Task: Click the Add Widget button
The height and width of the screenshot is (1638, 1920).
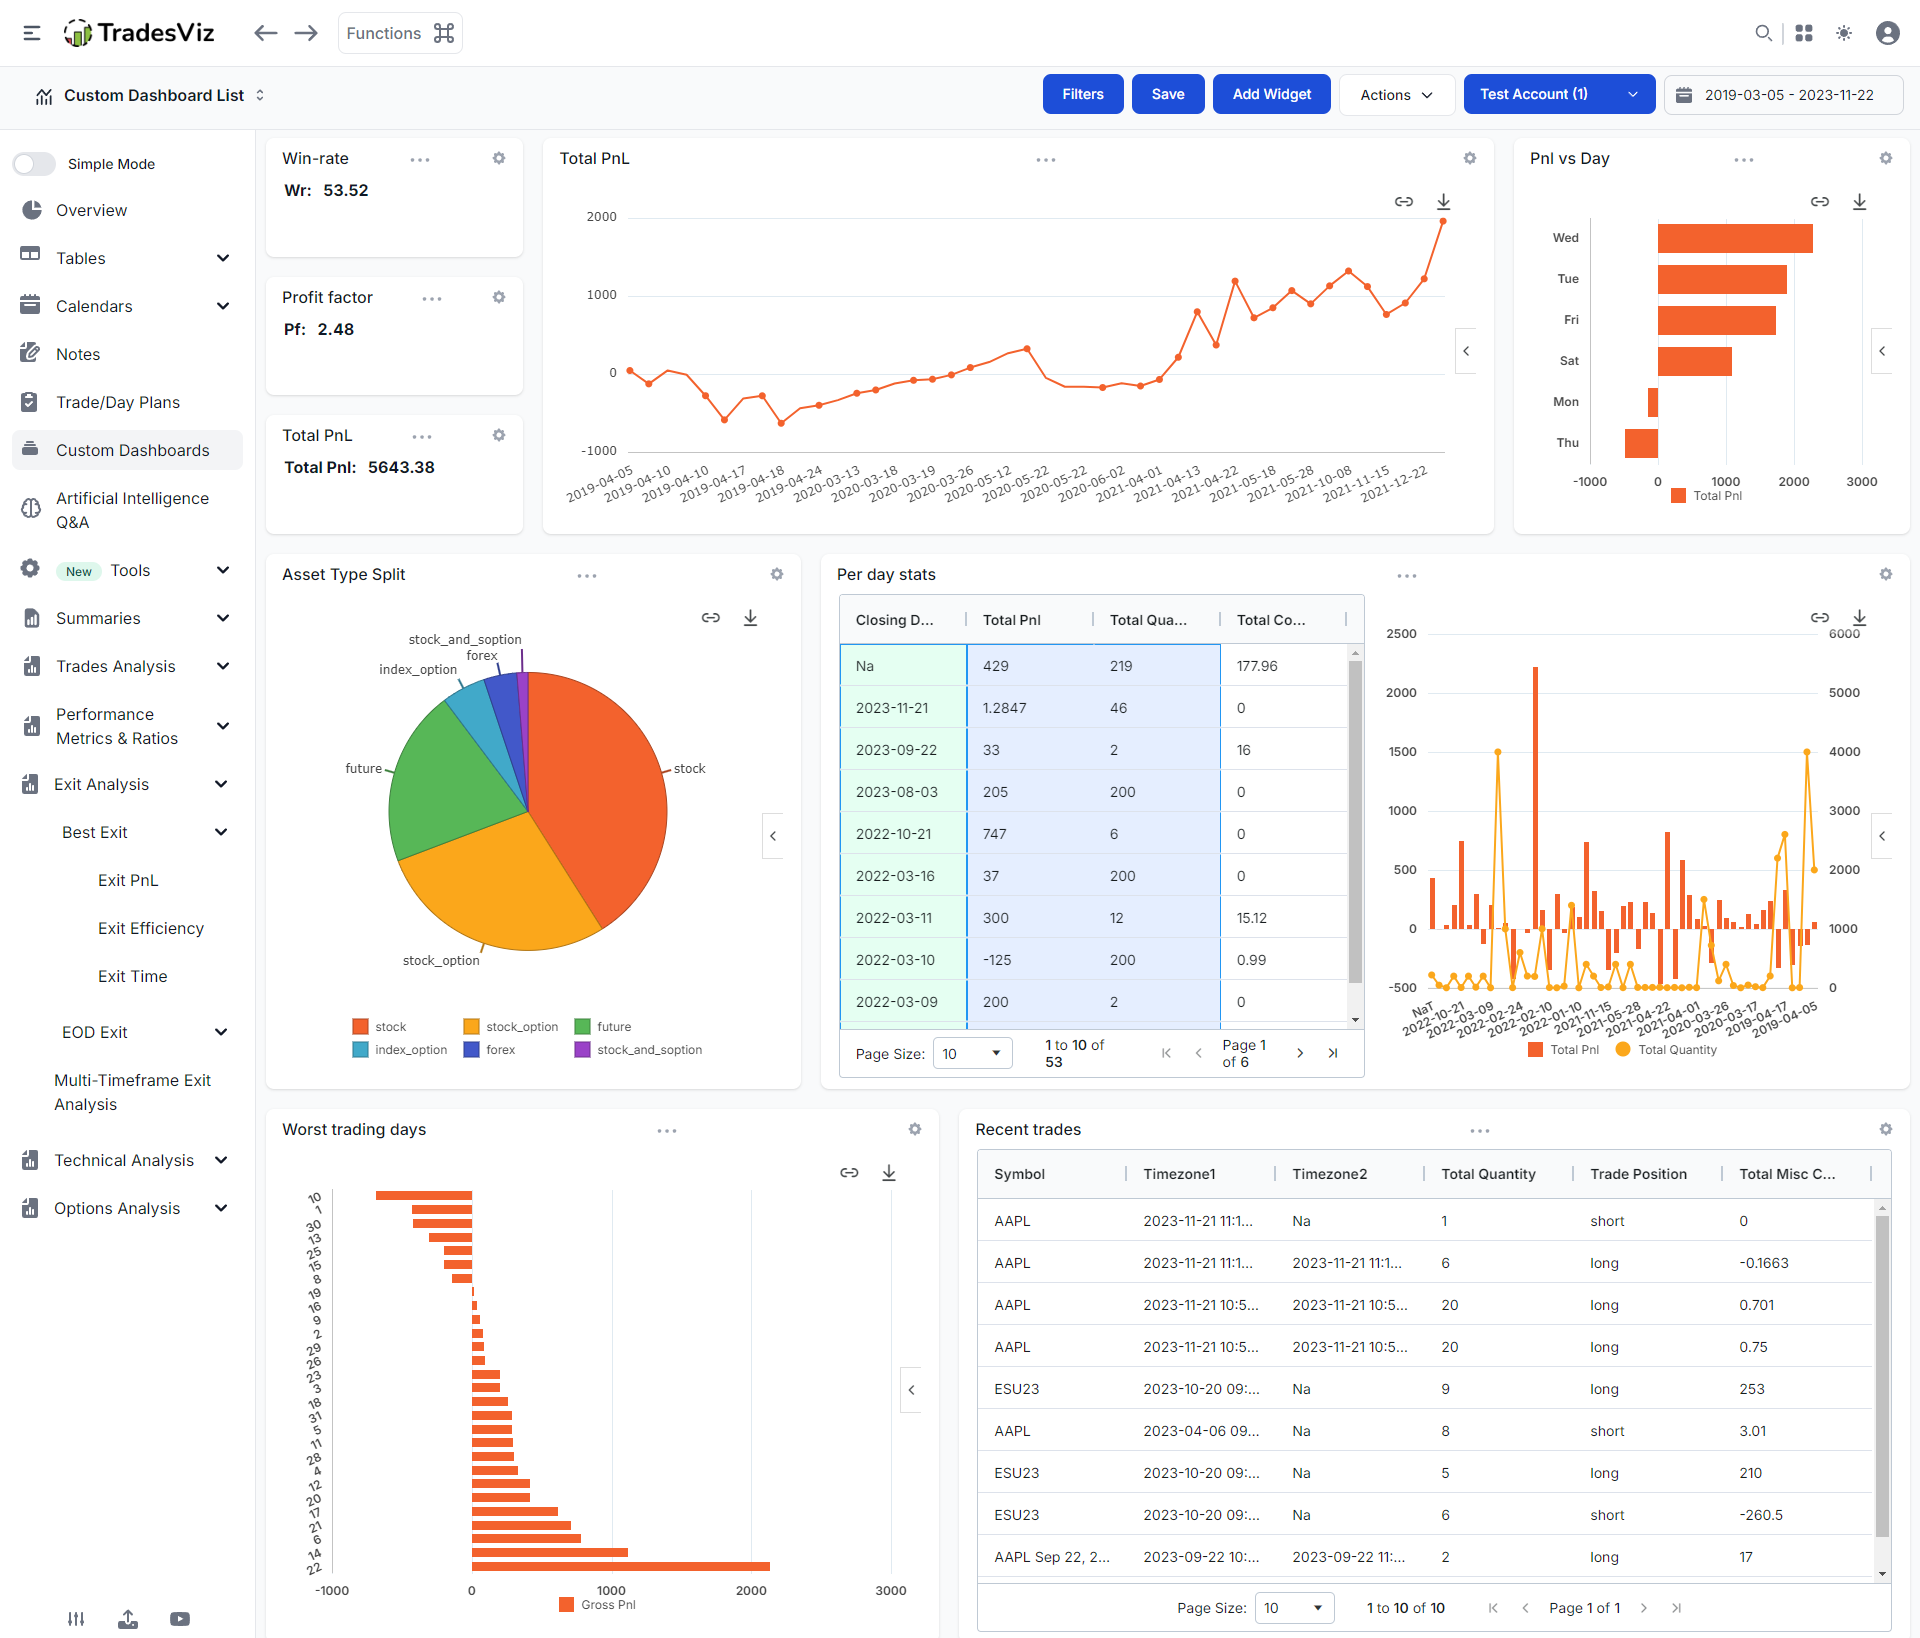Action: tap(1271, 94)
